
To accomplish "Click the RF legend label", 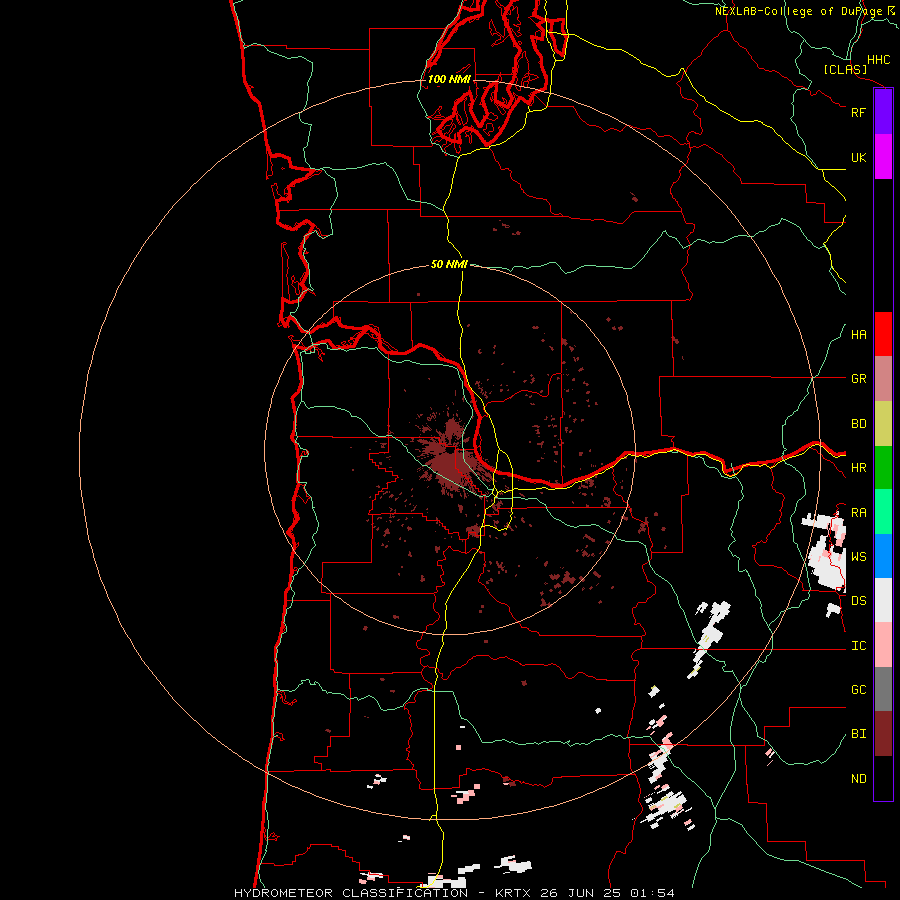I will tap(858, 112).
